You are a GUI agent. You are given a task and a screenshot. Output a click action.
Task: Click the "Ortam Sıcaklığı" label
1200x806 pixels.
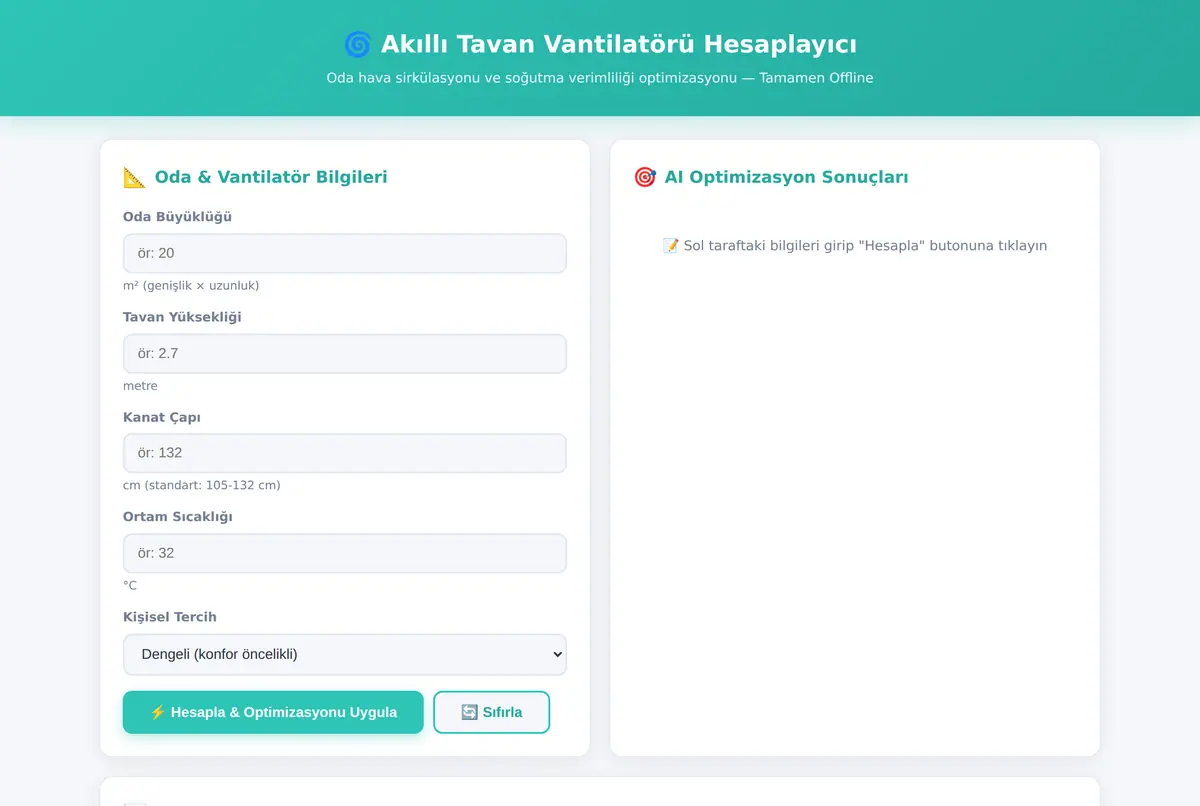coord(178,516)
